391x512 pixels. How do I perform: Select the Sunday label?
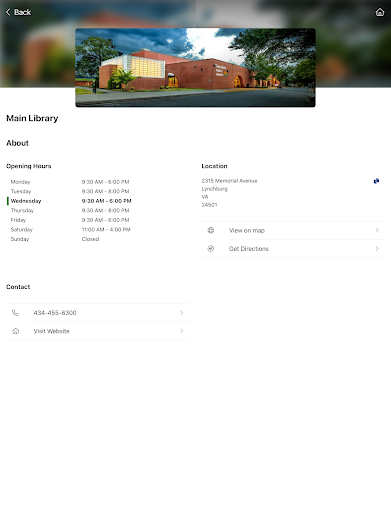click(x=20, y=239)
